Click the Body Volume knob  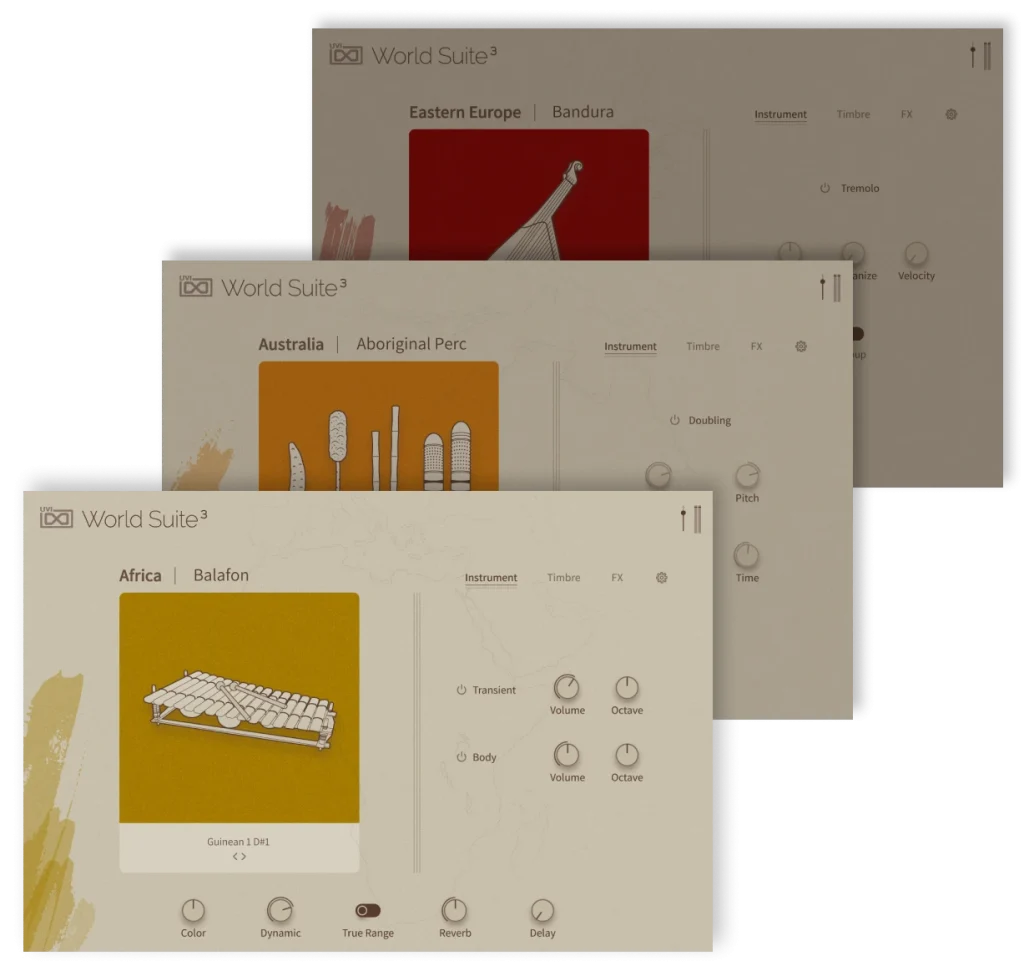[567, 755]
